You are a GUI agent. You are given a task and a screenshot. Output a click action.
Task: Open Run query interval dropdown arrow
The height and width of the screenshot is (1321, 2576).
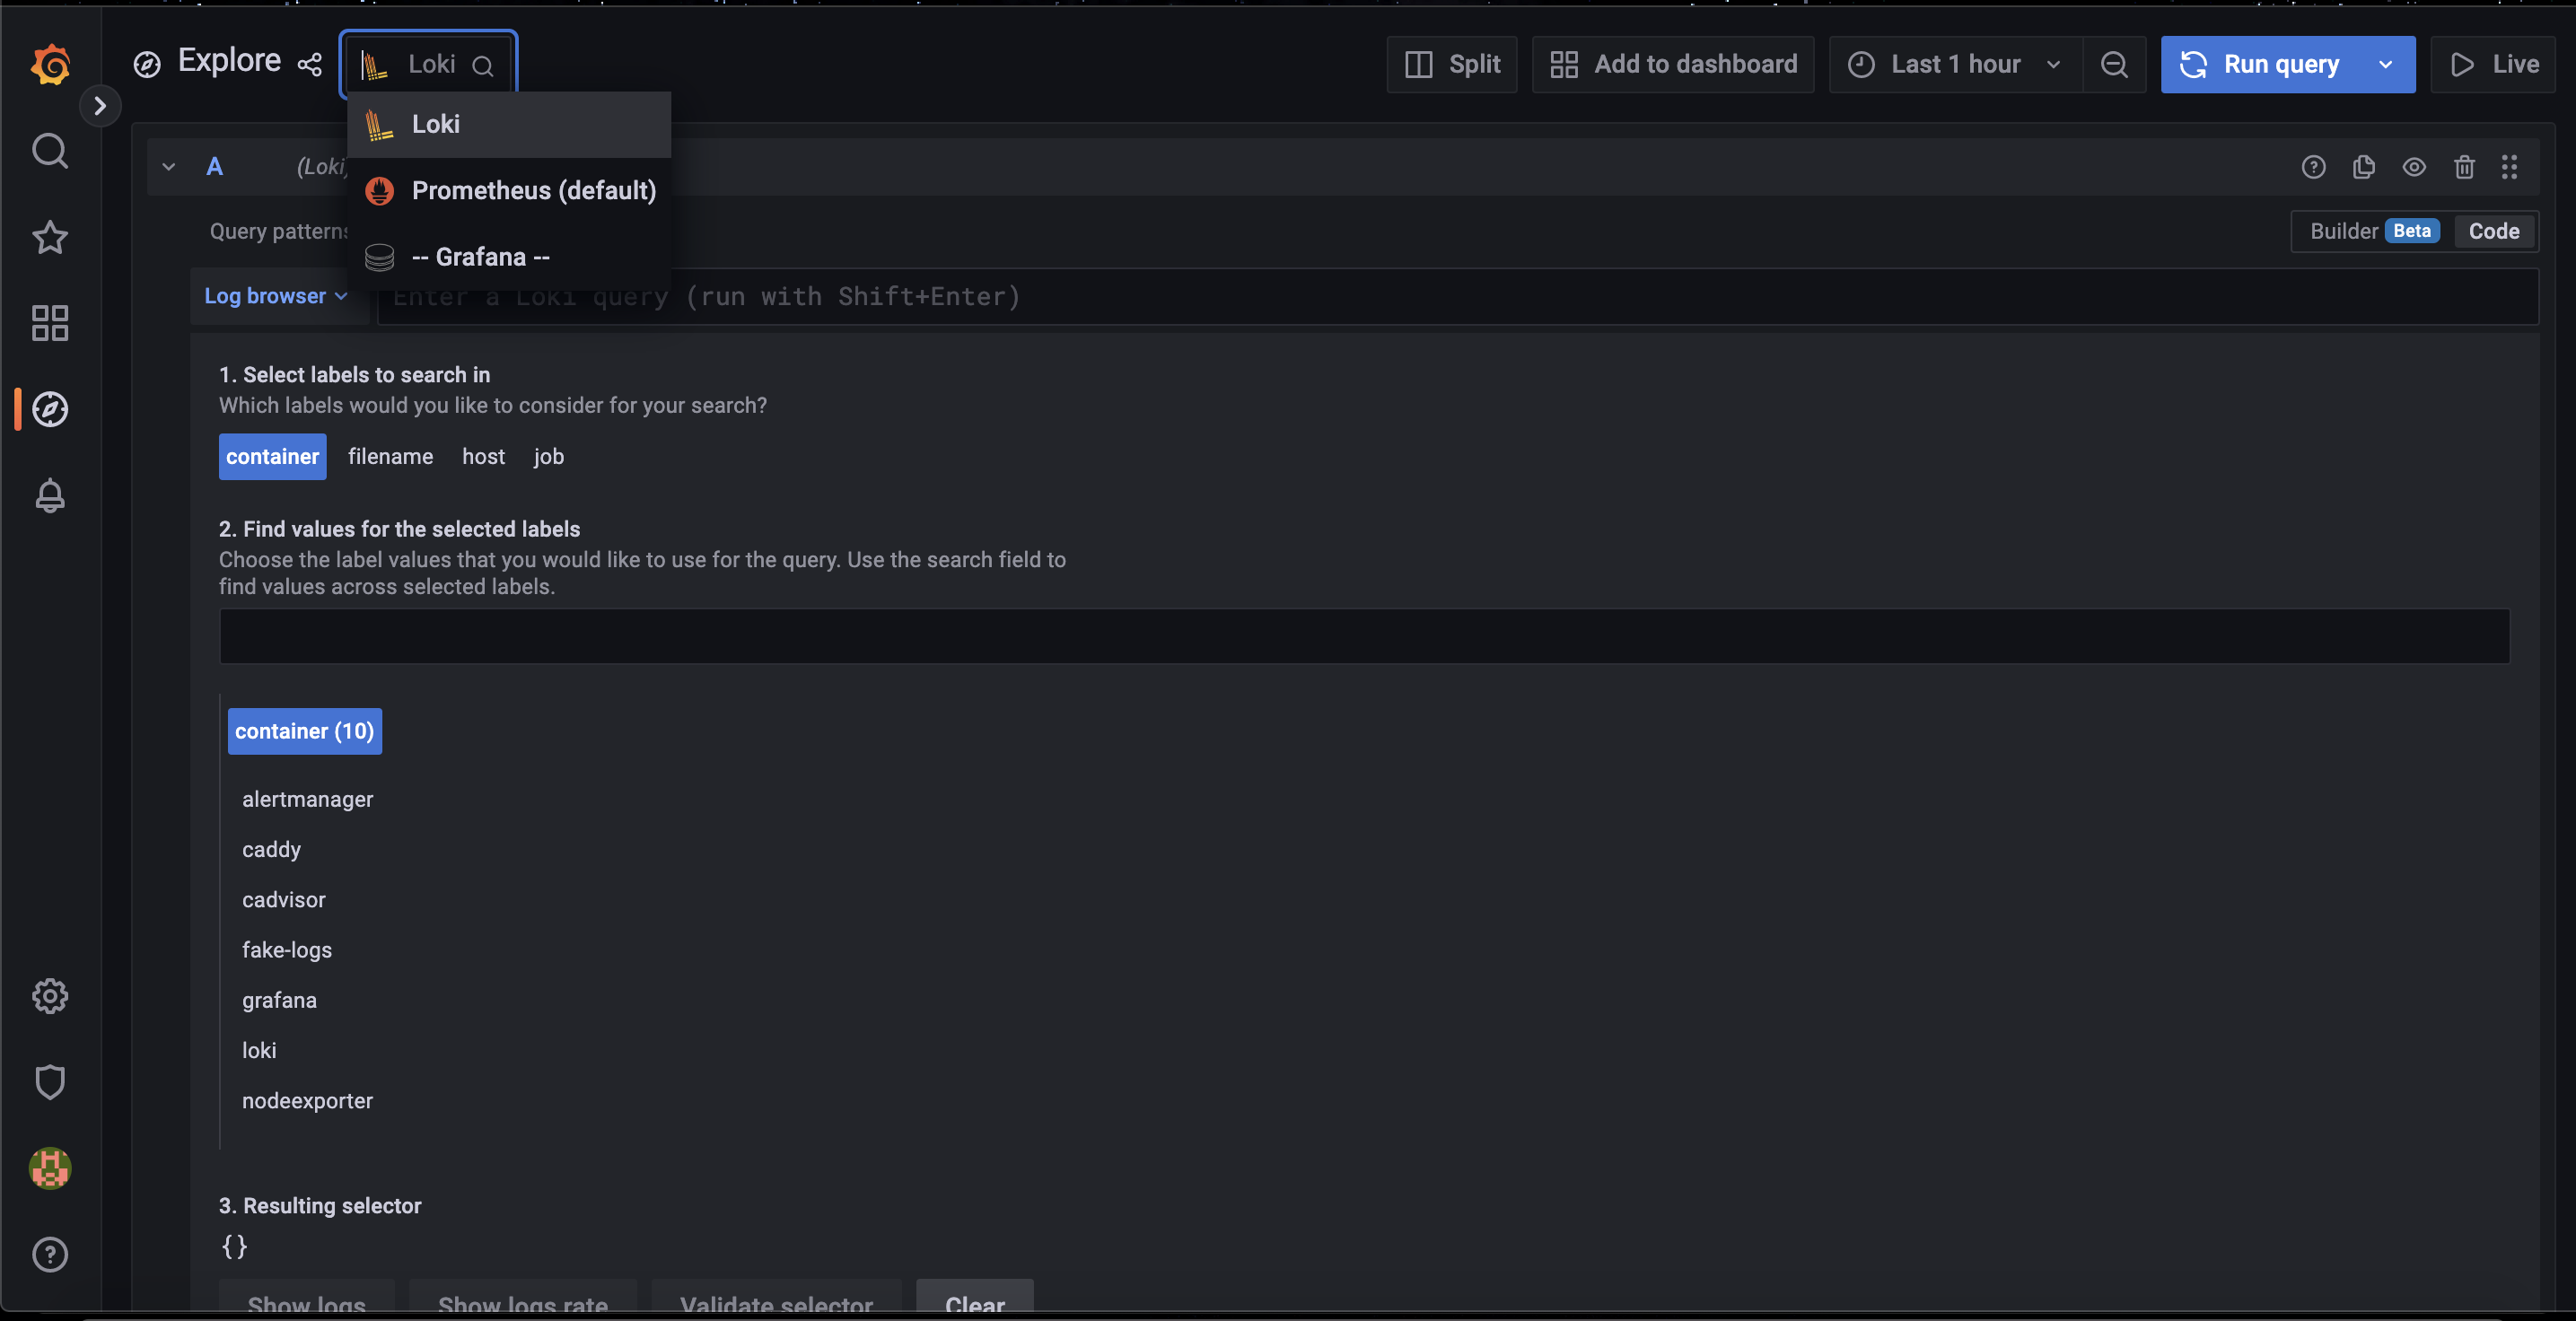pos(2385,65)
